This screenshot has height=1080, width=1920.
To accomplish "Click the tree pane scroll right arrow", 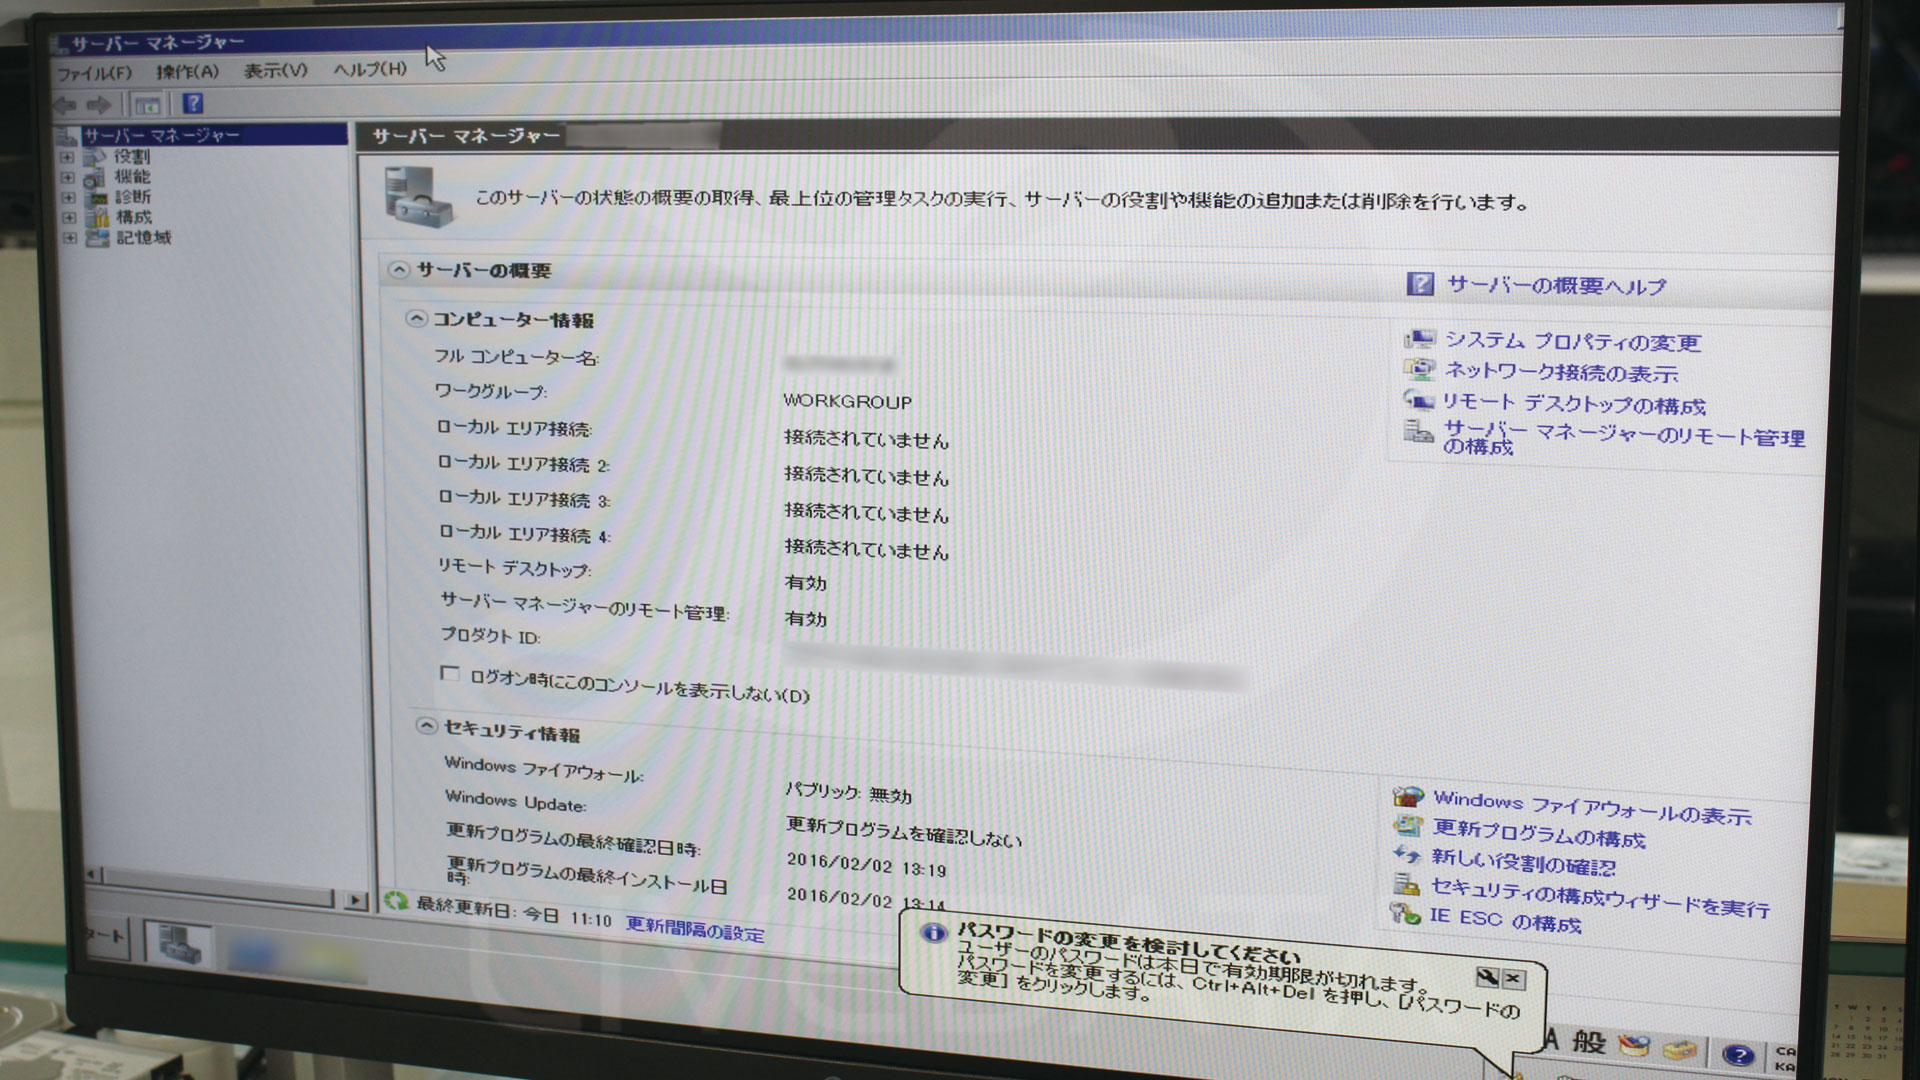I will coord(355,899).
